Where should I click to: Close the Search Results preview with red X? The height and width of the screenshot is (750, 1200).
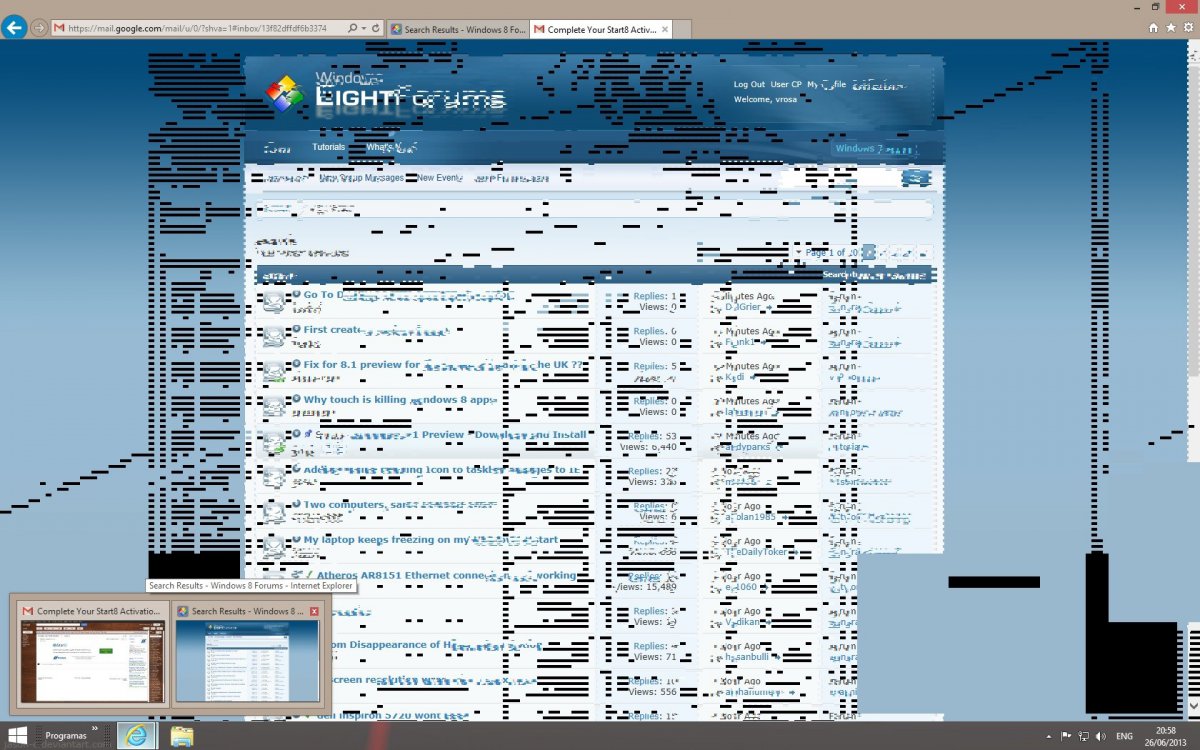pyautogui.click(x=315, y=611)
